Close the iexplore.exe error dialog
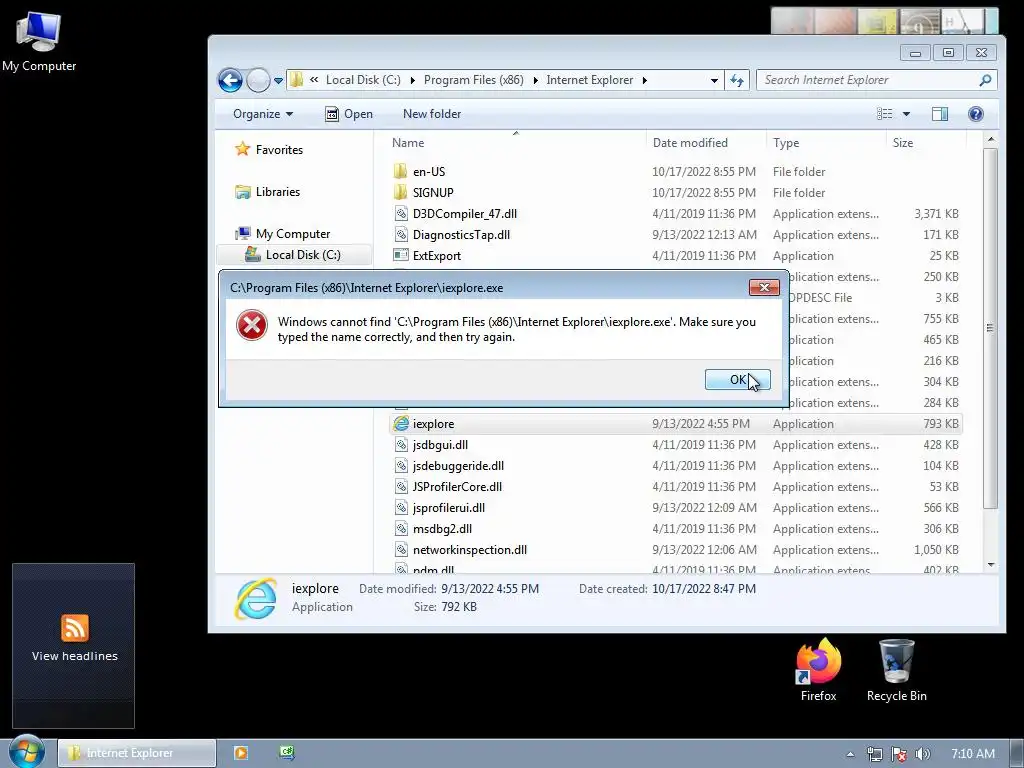Viewport: 1024px width, 768px height. [x=763, y=287]
